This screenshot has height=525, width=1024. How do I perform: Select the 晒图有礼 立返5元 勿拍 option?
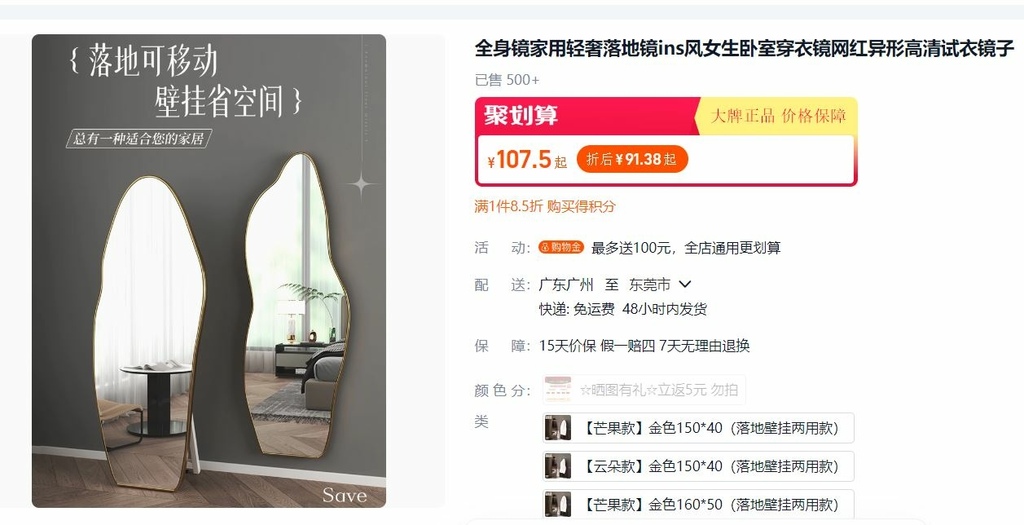coord(644,390)
